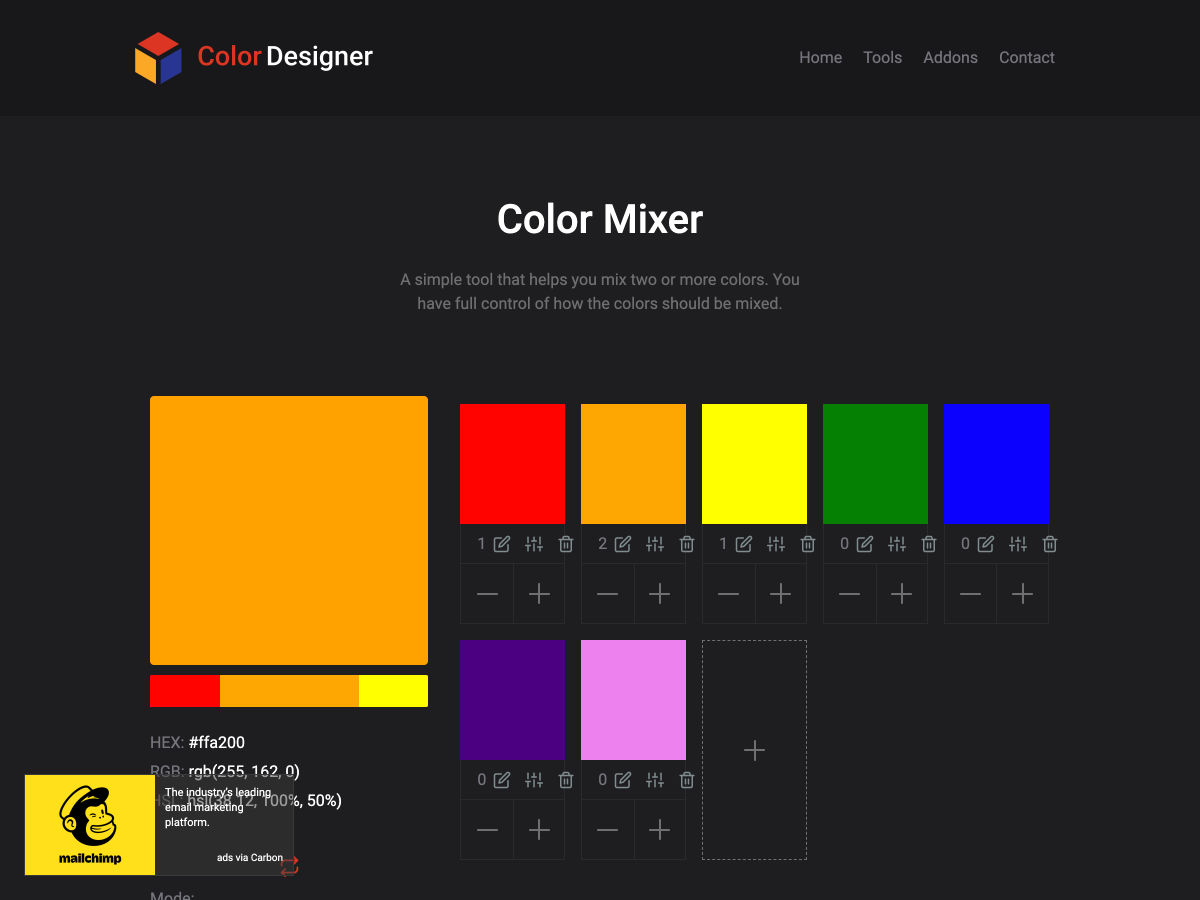Open the adjust sliders icon under yellow swatch

pos(776,544)
